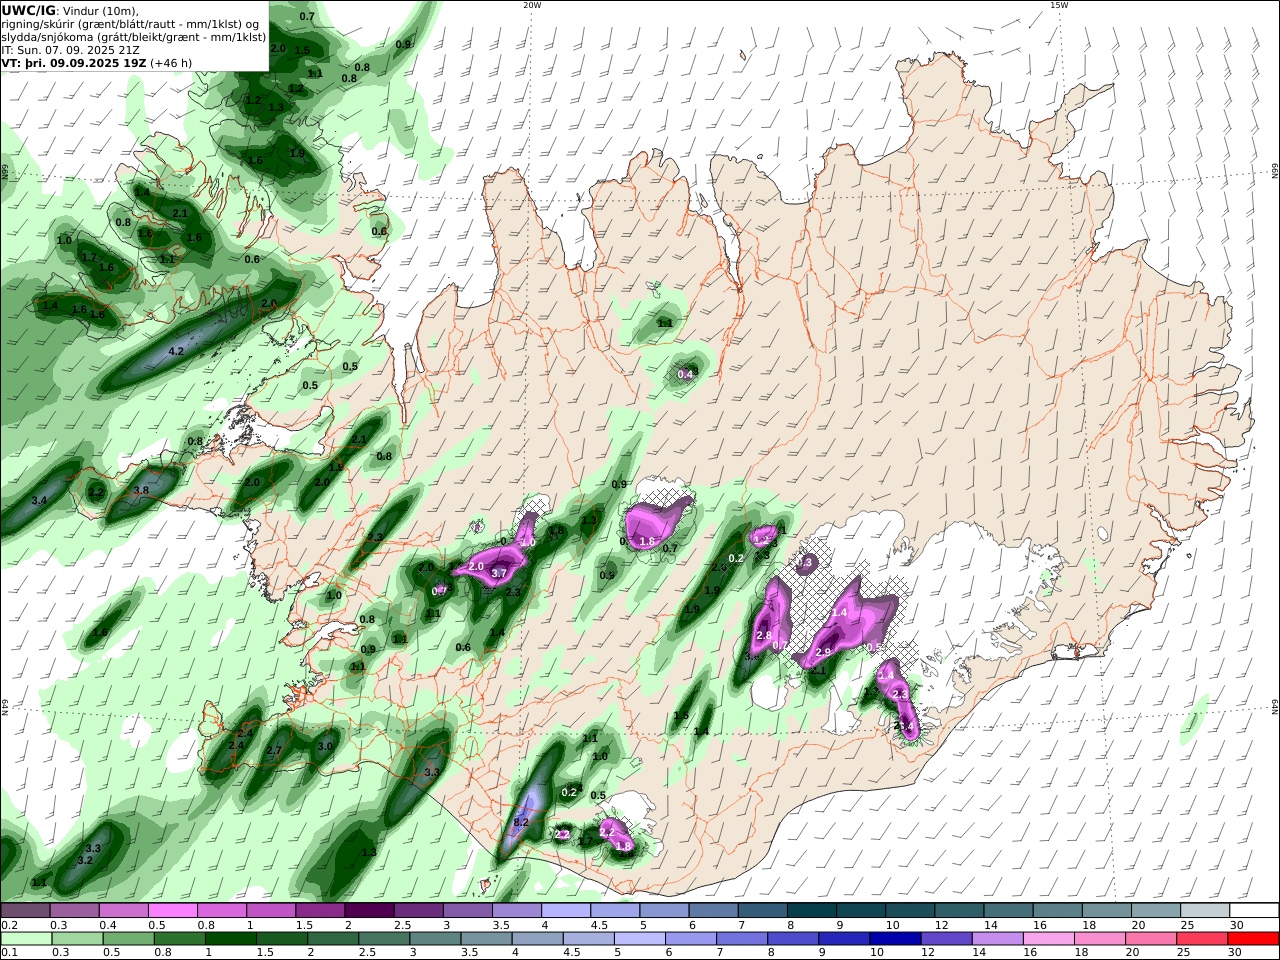
Task: Click the 2.8 snow value on the map
Action: tap(764, 636)
